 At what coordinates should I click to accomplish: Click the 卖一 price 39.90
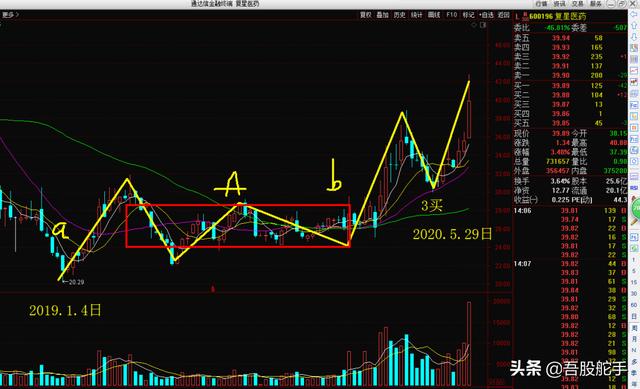pos(561,76)
